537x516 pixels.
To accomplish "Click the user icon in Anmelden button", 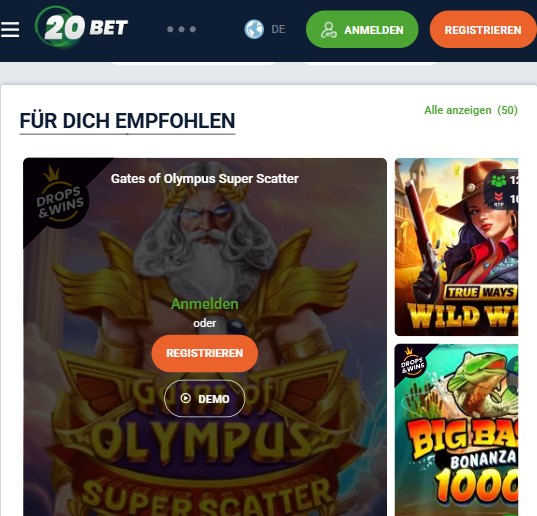I will (x=329, y=30).
